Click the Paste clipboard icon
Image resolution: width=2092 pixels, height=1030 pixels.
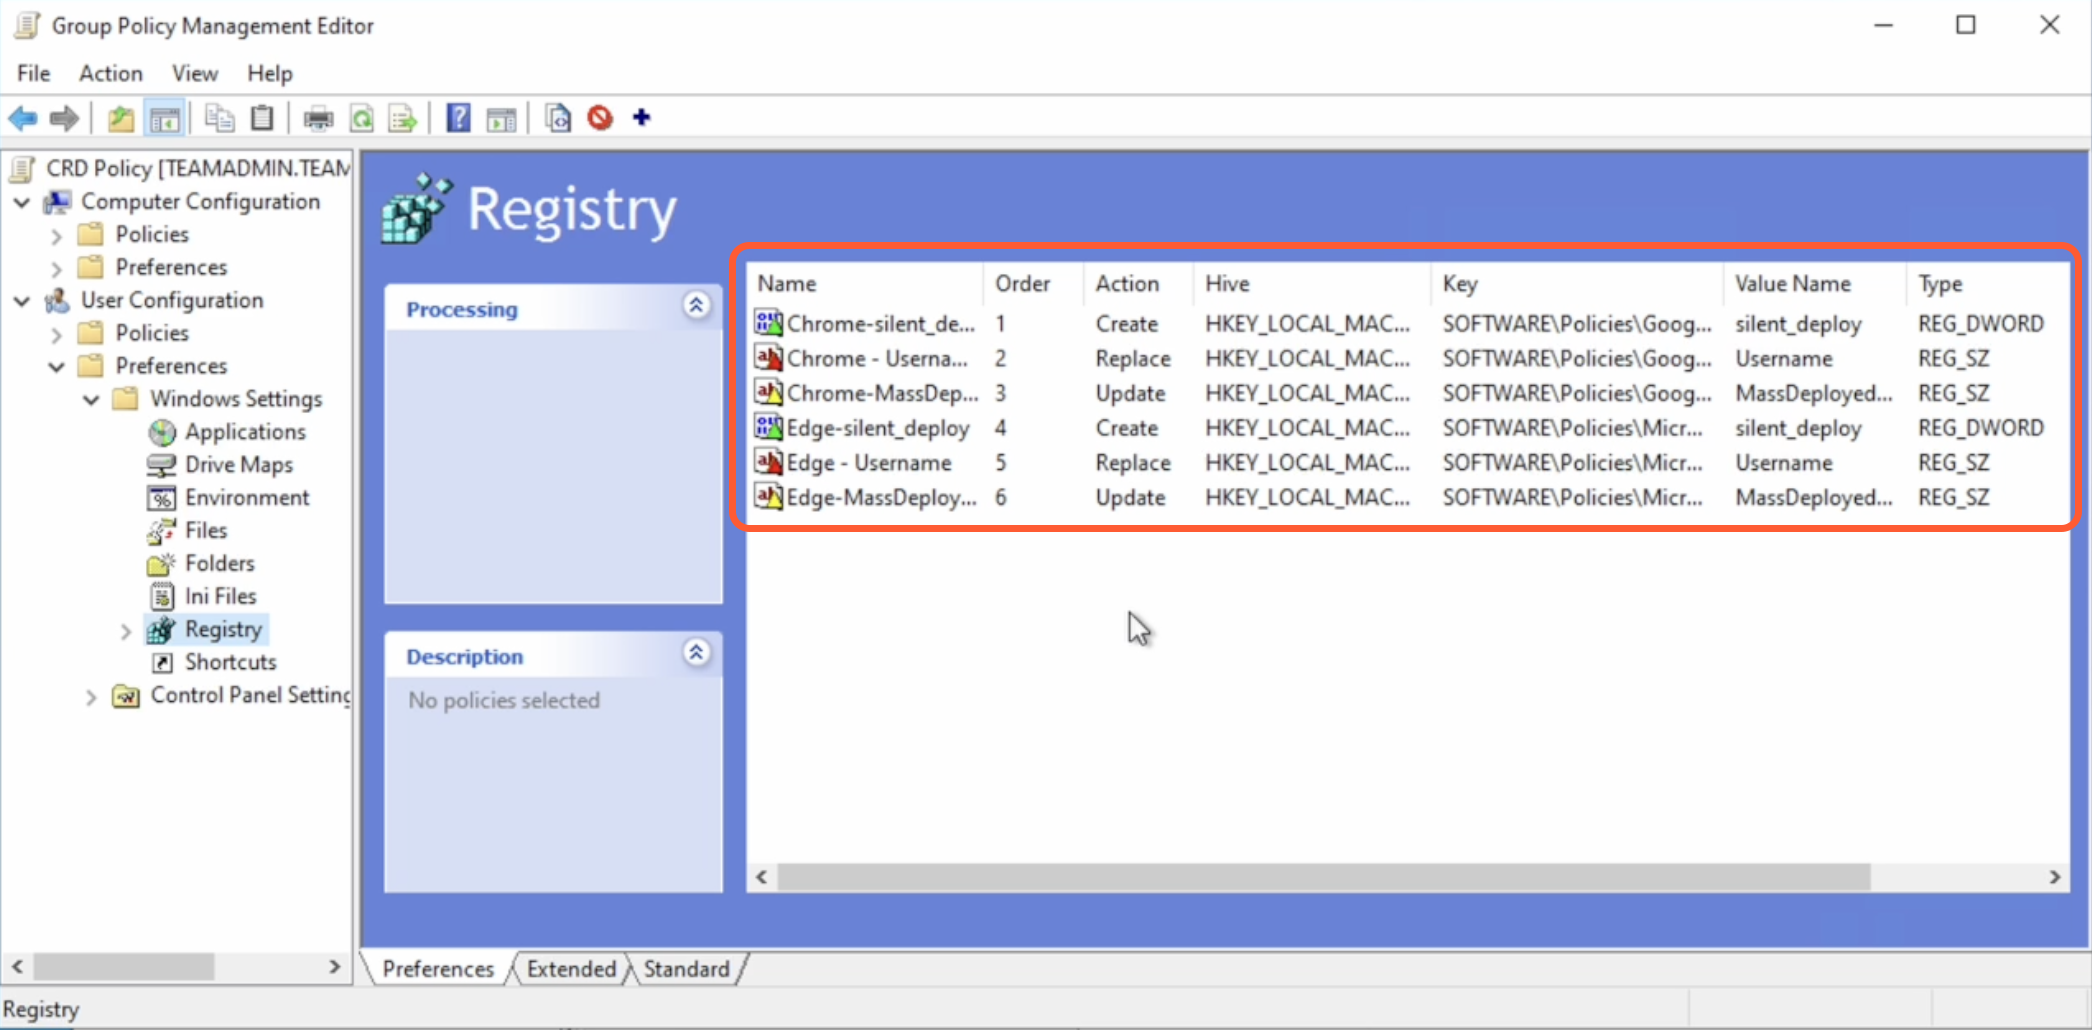(x=262, y=118)
